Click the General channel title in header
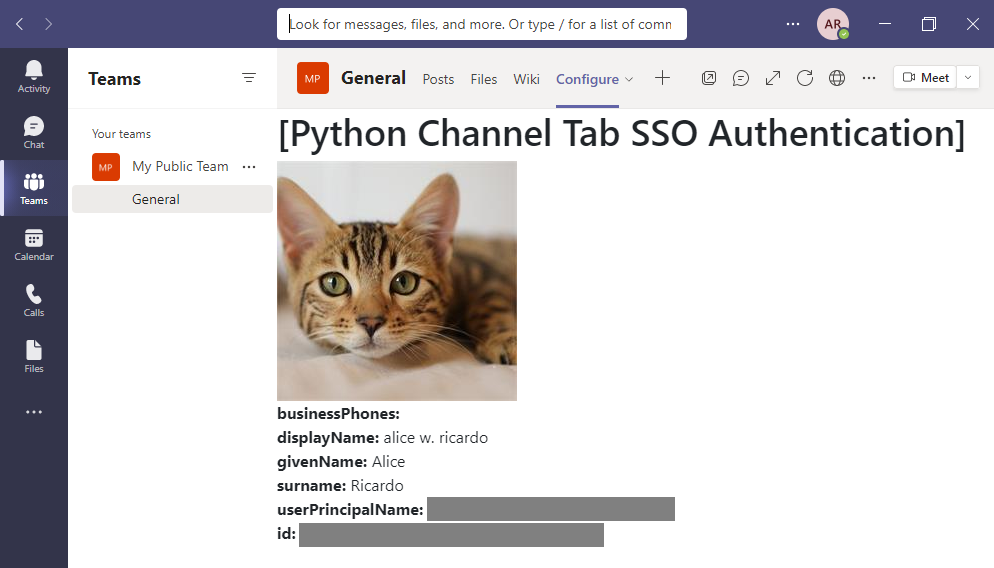Viewport: 994px width, 568px height. point(373,78)
